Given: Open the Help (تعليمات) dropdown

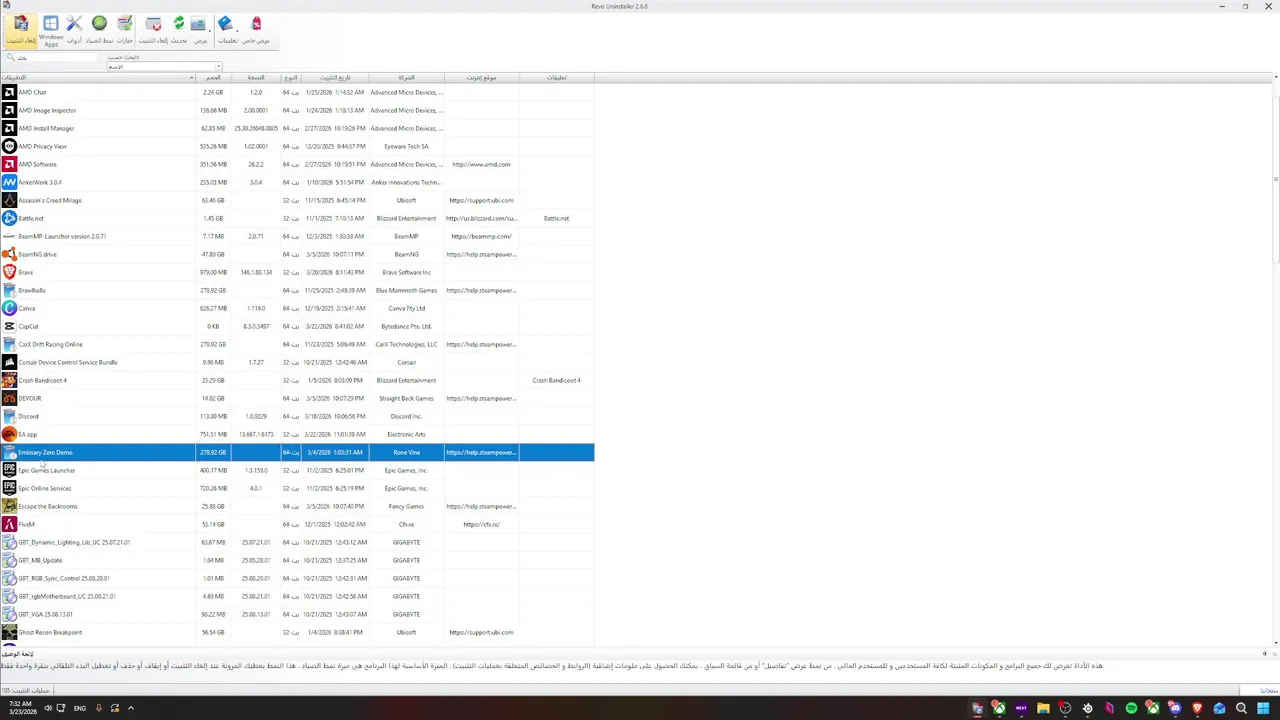Looking at the screenshot, I should click(227, 30).
